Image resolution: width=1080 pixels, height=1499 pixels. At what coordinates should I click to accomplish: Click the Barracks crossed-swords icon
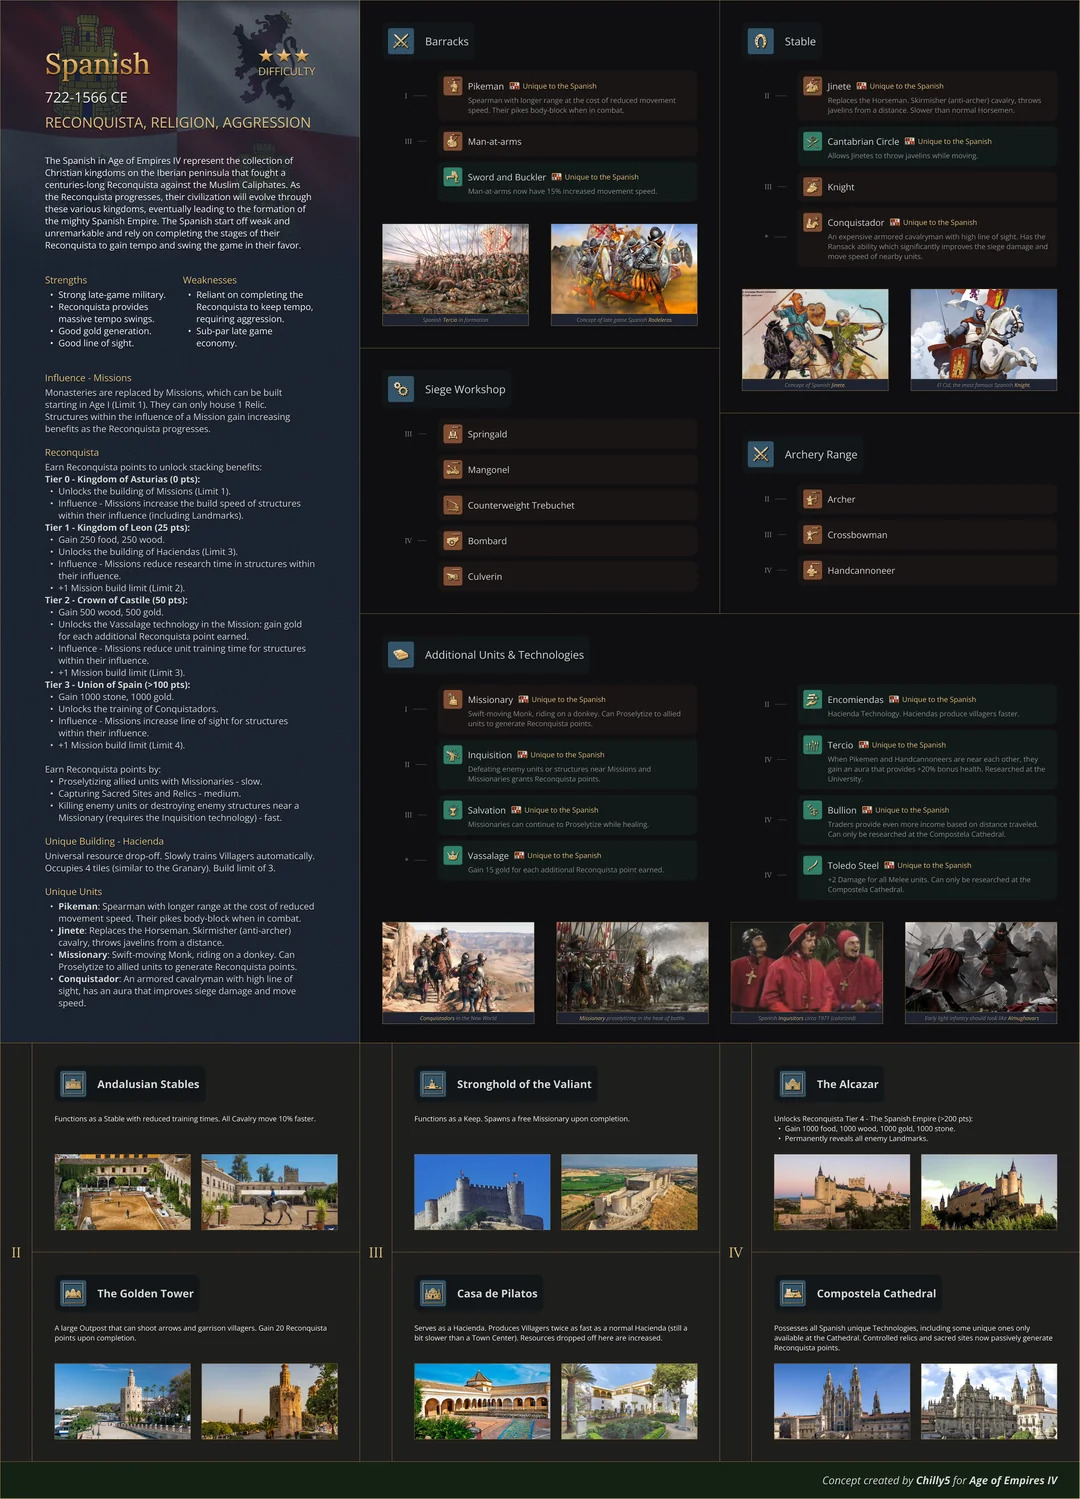tap(401, 41)
